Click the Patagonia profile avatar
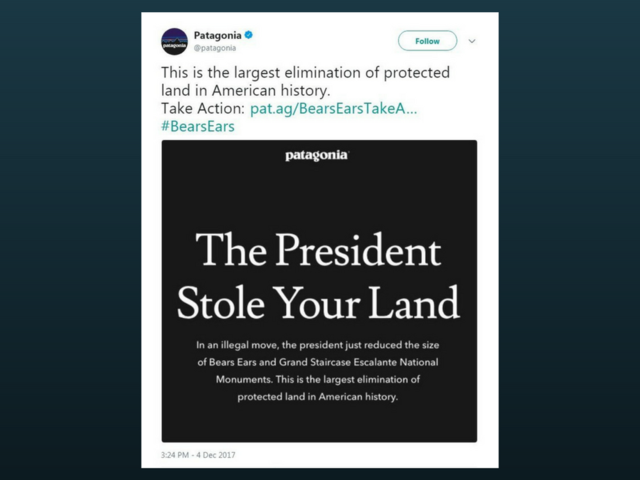640x480 pixels. 174,40
